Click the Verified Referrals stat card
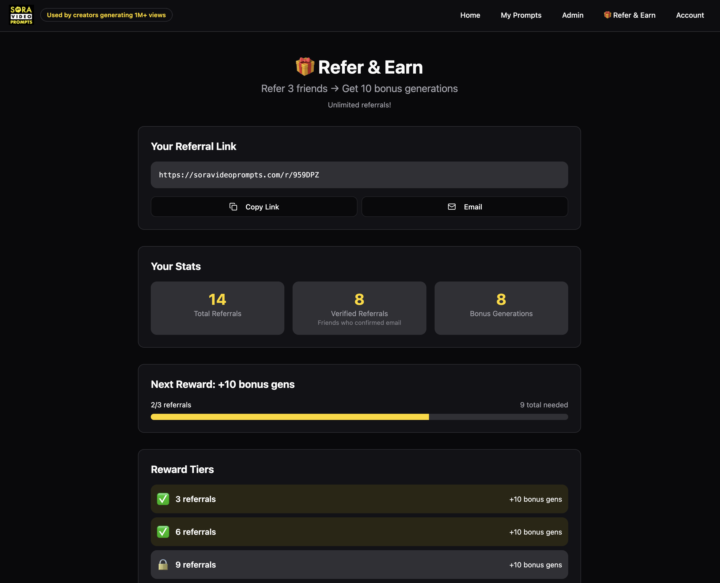 tap(359, 308)
